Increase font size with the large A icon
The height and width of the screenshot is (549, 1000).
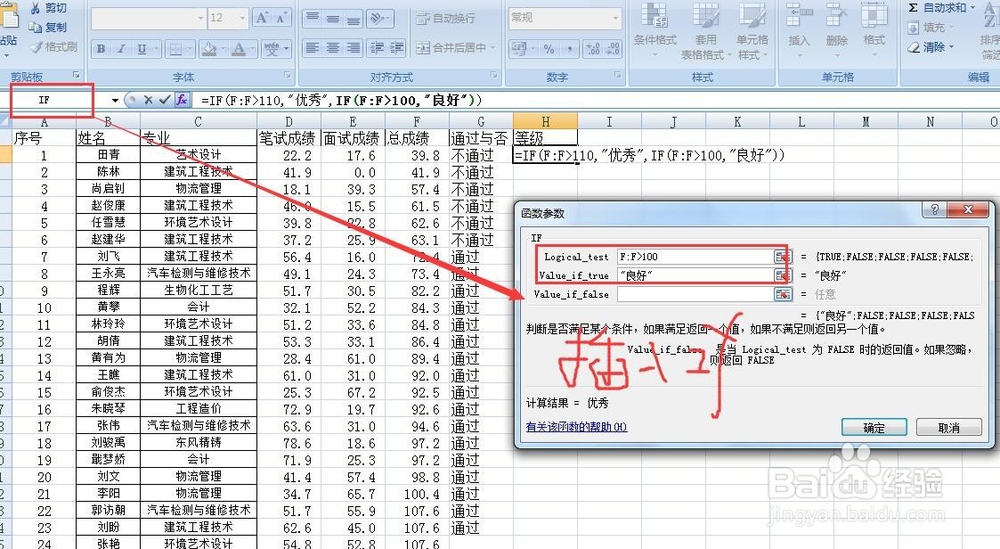[x=261, y=18]
